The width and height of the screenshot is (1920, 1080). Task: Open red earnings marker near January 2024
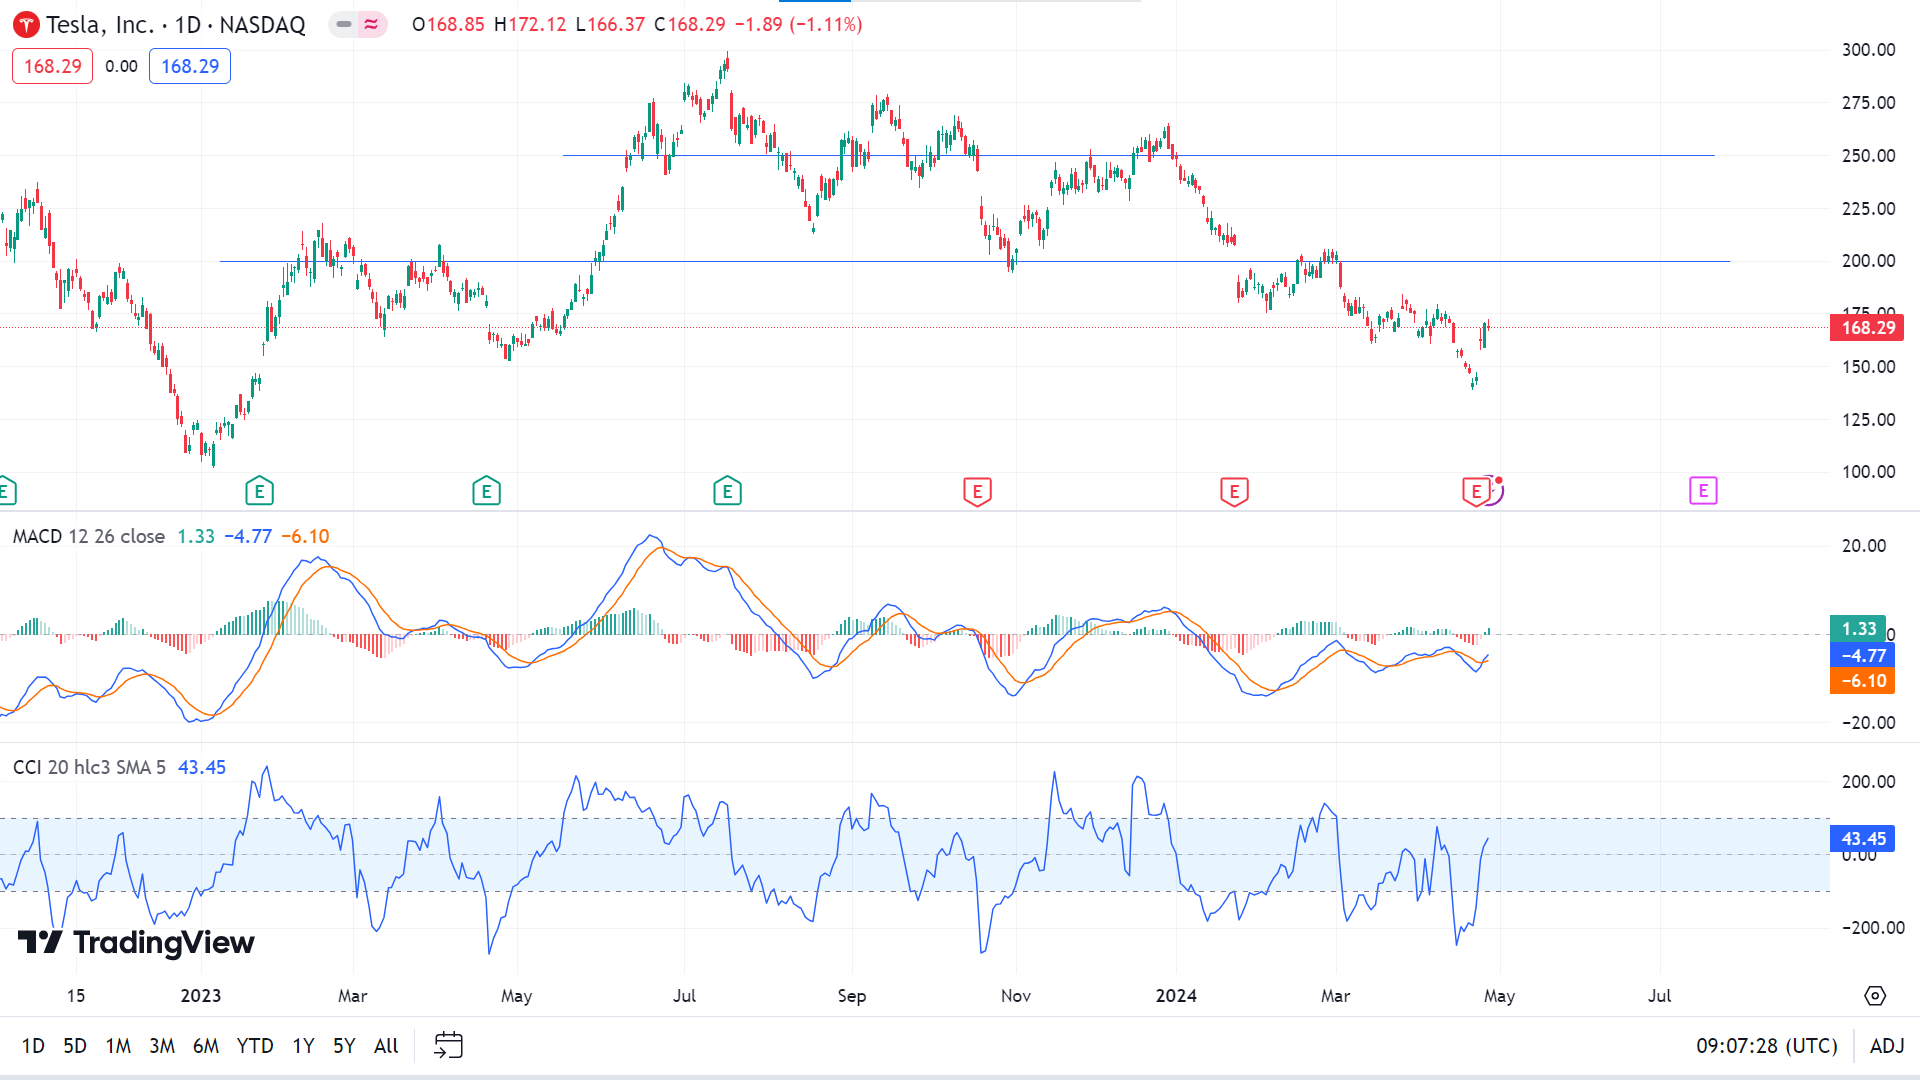(1234, 491)
